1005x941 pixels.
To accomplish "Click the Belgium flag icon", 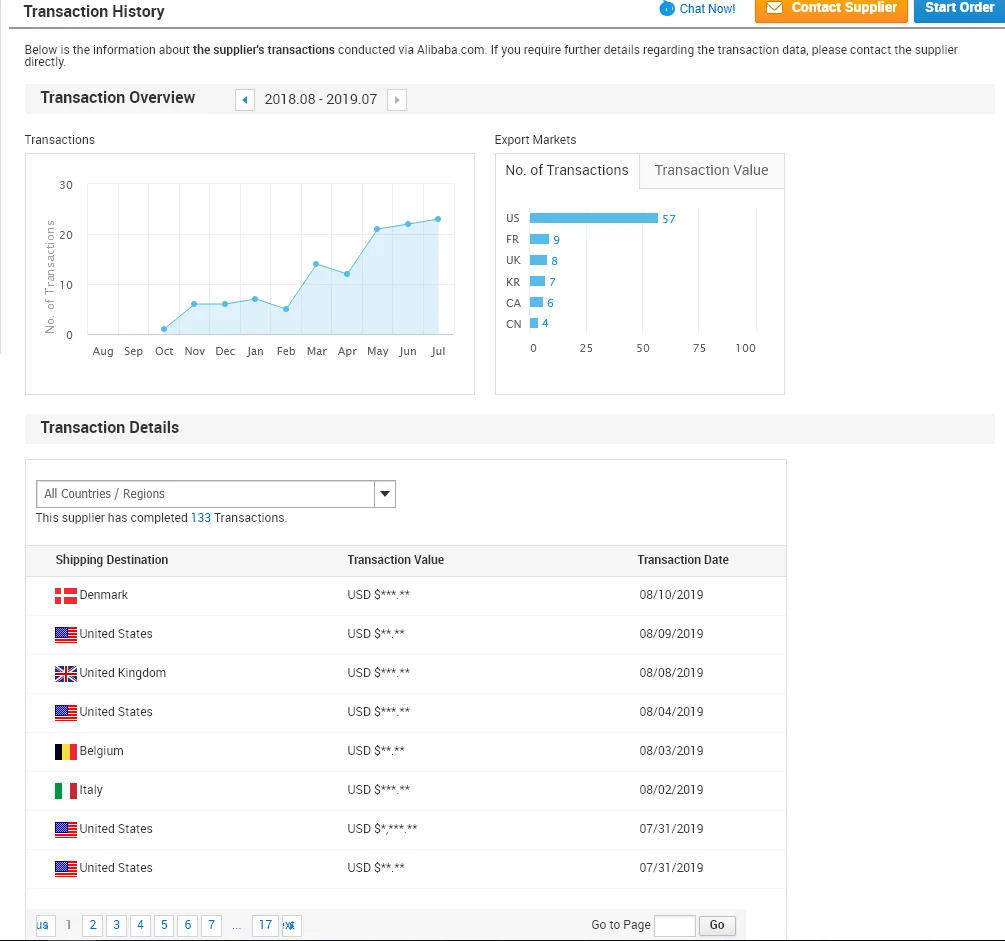I will pos(66,752).
